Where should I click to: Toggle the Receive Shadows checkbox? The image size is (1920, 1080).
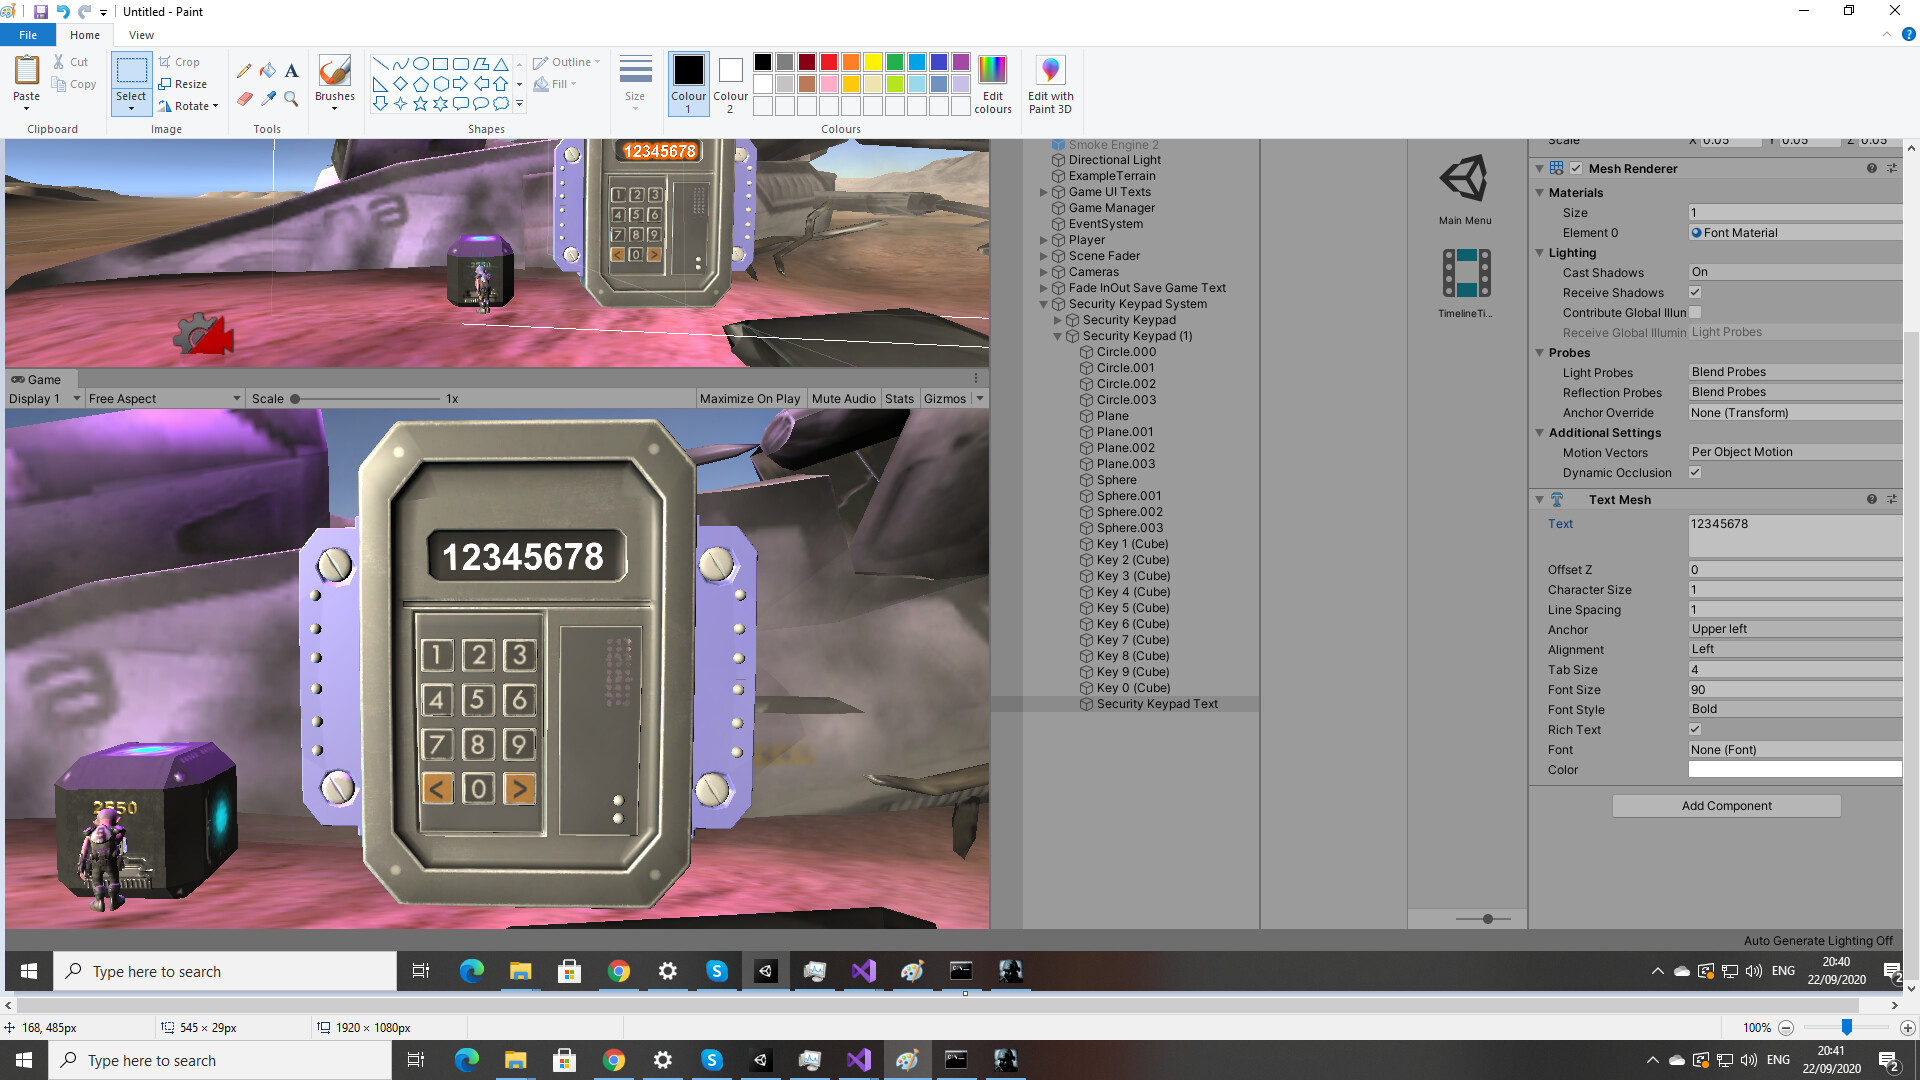tap(1695, 293)
